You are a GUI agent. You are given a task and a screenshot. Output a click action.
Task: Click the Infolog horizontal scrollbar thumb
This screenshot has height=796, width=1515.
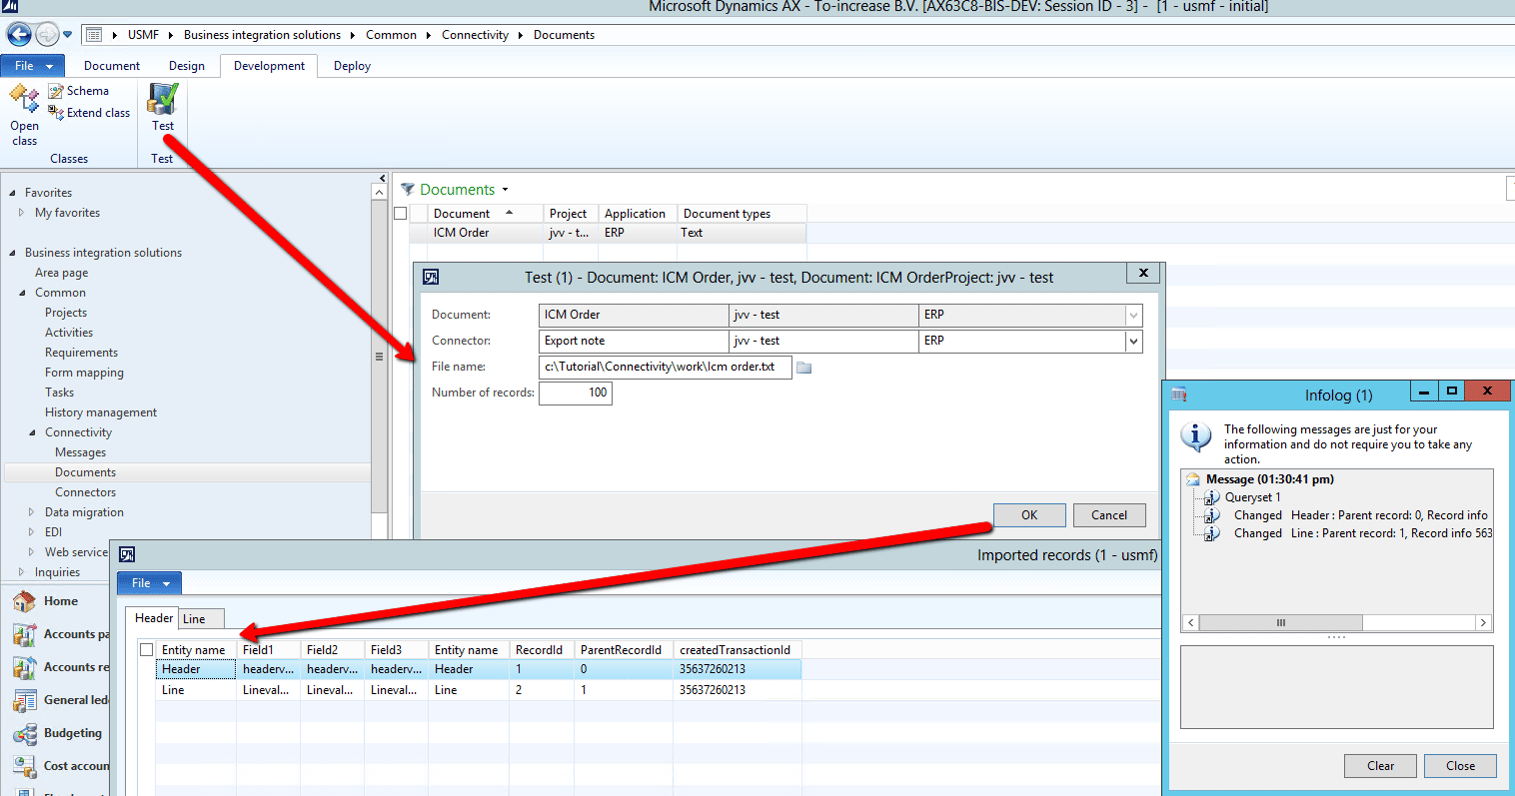coord(1280,623)
